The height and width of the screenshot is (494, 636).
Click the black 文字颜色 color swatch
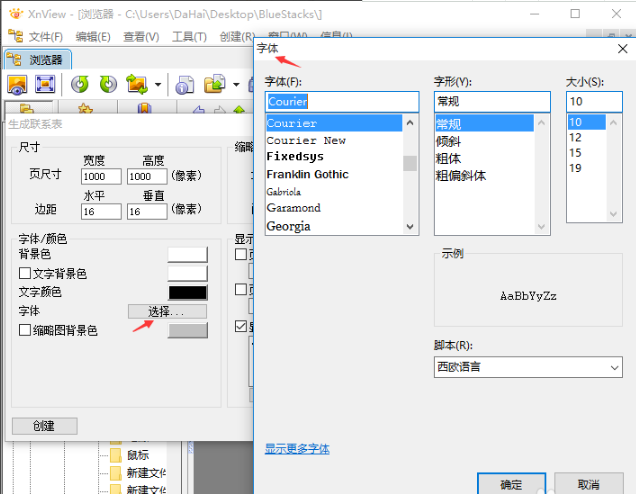pos(187,293)
